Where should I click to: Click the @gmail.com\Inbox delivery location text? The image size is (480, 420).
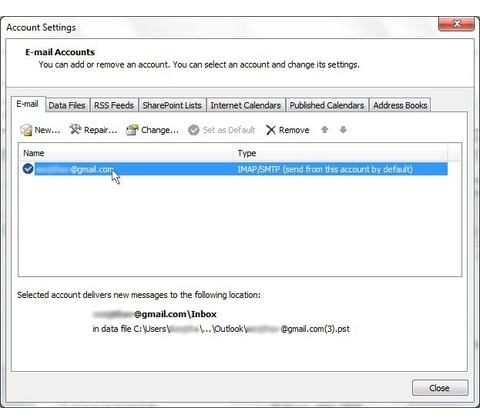click(x=155, y=314)
